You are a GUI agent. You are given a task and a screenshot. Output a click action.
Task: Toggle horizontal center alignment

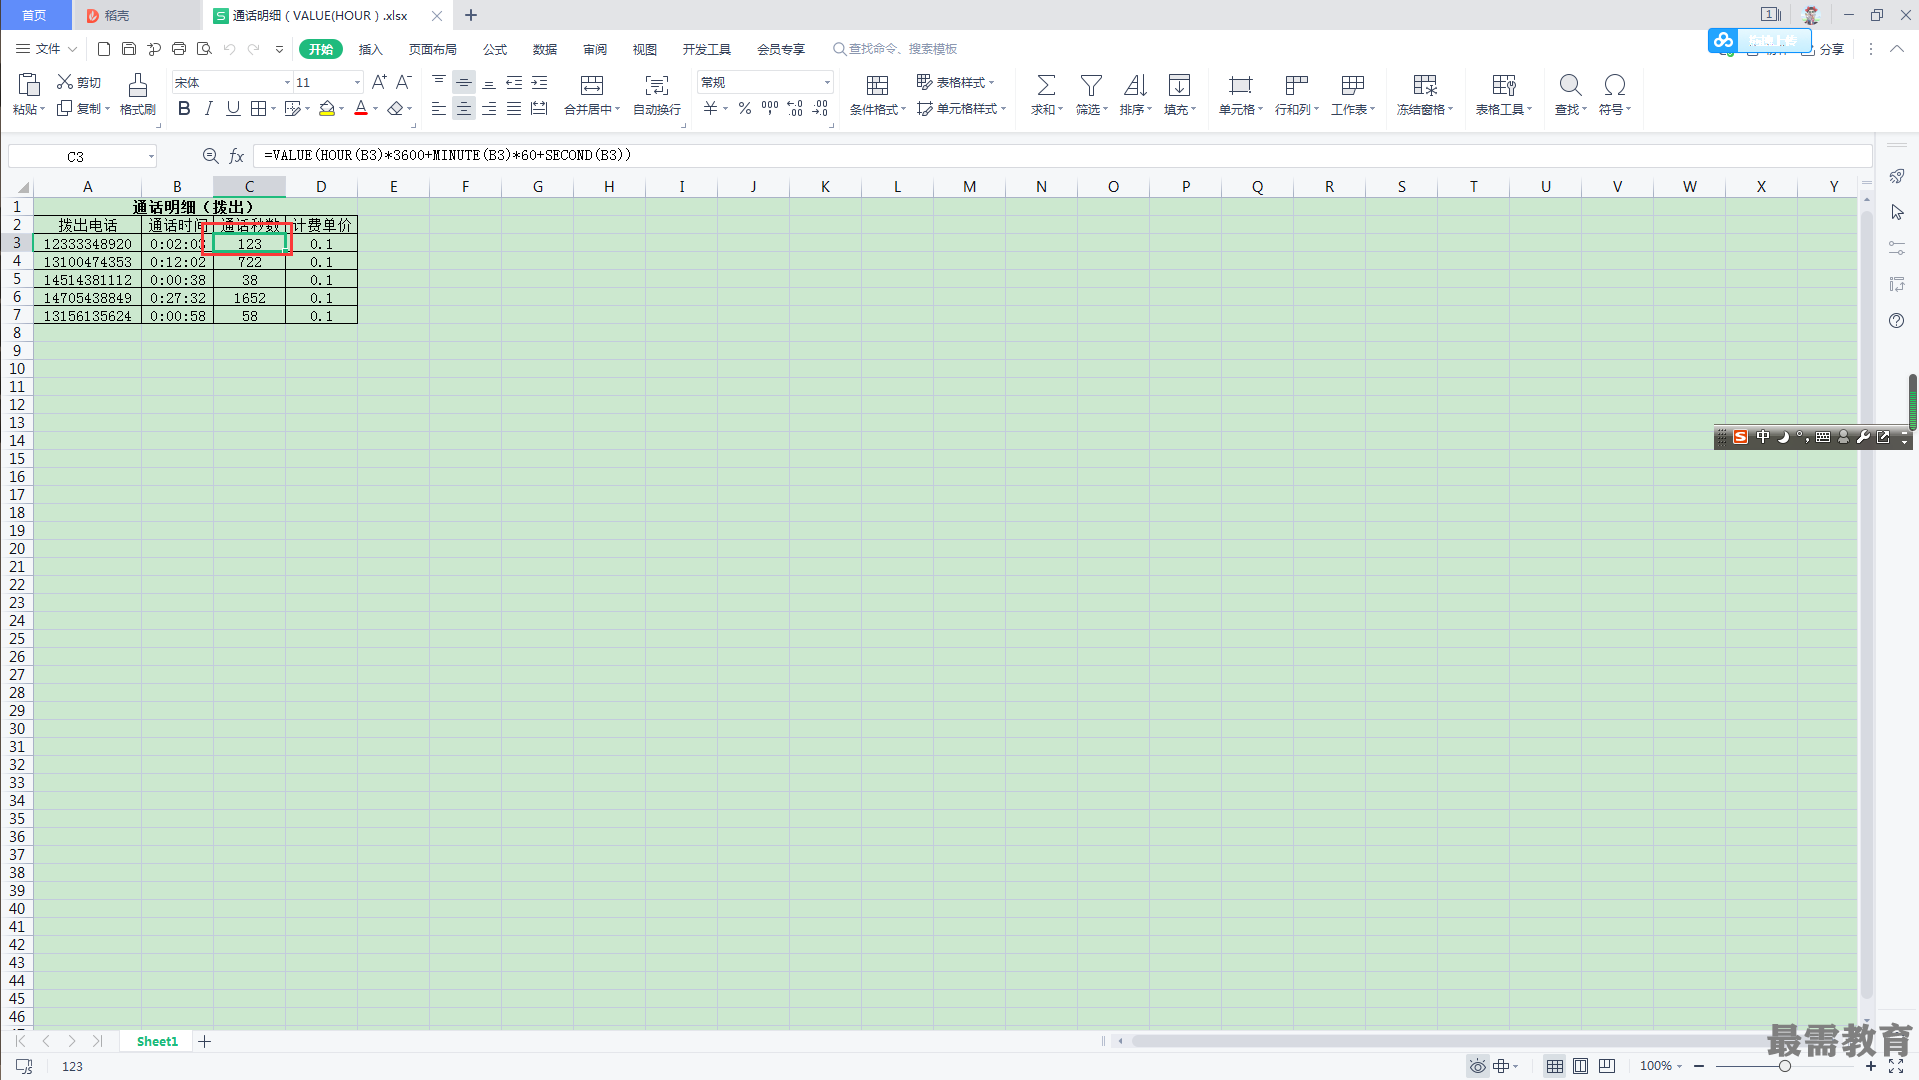pyautogui.click(x=464, y=109)
